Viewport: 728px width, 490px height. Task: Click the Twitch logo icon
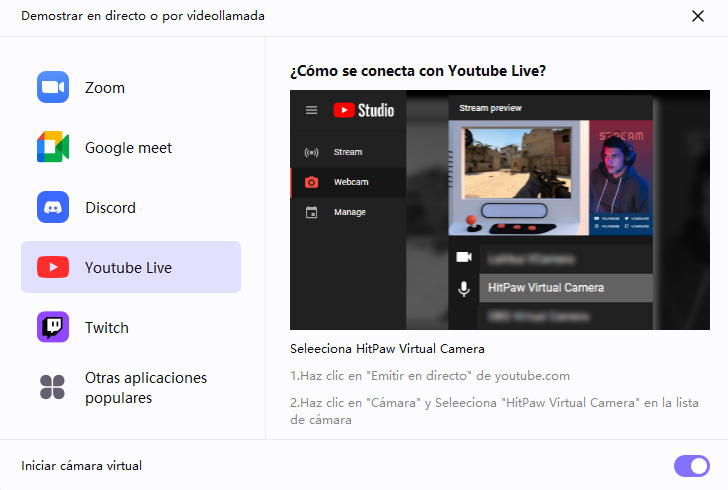[53, 327]
